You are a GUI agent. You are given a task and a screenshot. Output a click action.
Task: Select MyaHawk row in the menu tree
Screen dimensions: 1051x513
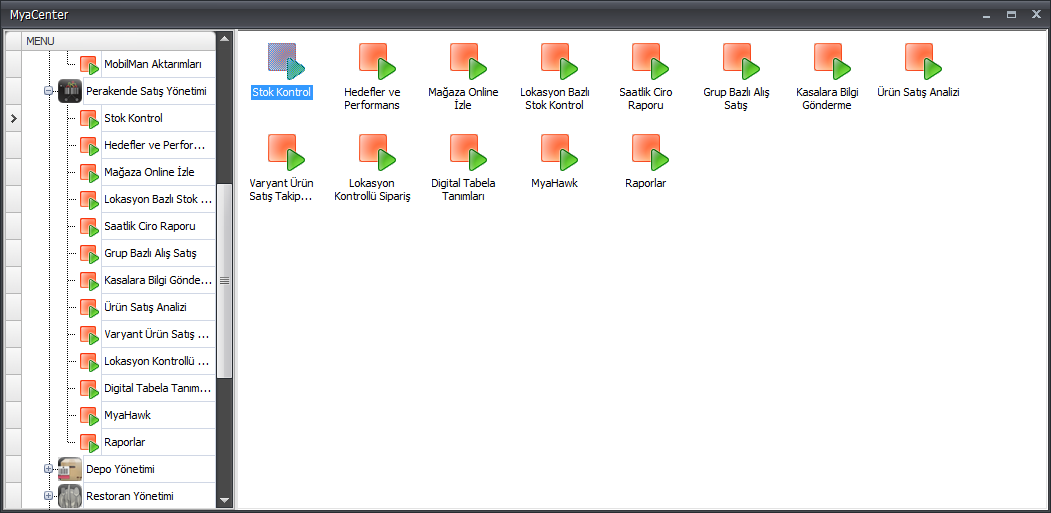[x=158, y=416]
